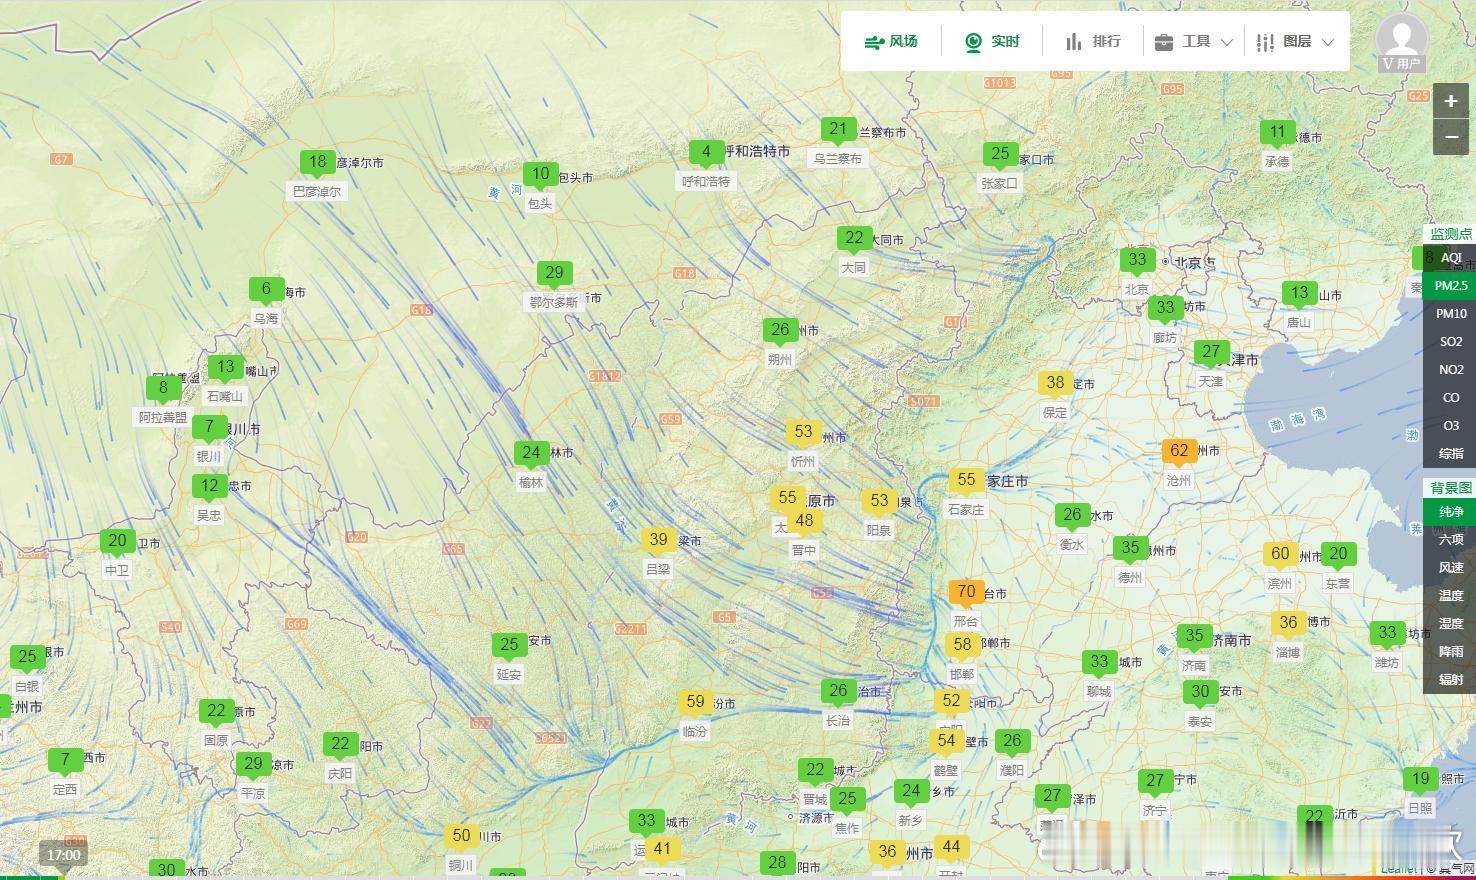Open the 巴彦淖尔 marker showing 18
This screenshot has height=880, width=1476.
317,163
